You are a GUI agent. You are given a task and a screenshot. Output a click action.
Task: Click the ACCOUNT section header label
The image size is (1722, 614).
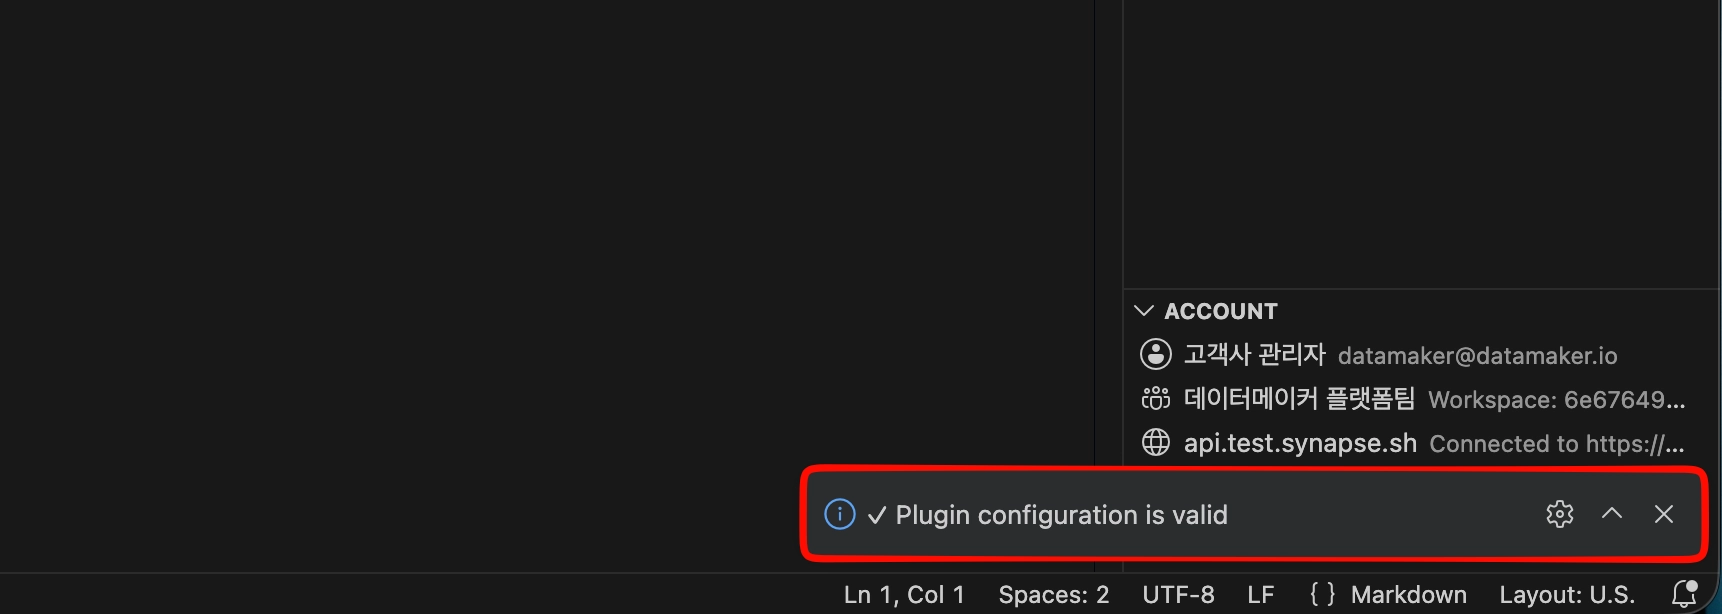[x=1221, y=311]
